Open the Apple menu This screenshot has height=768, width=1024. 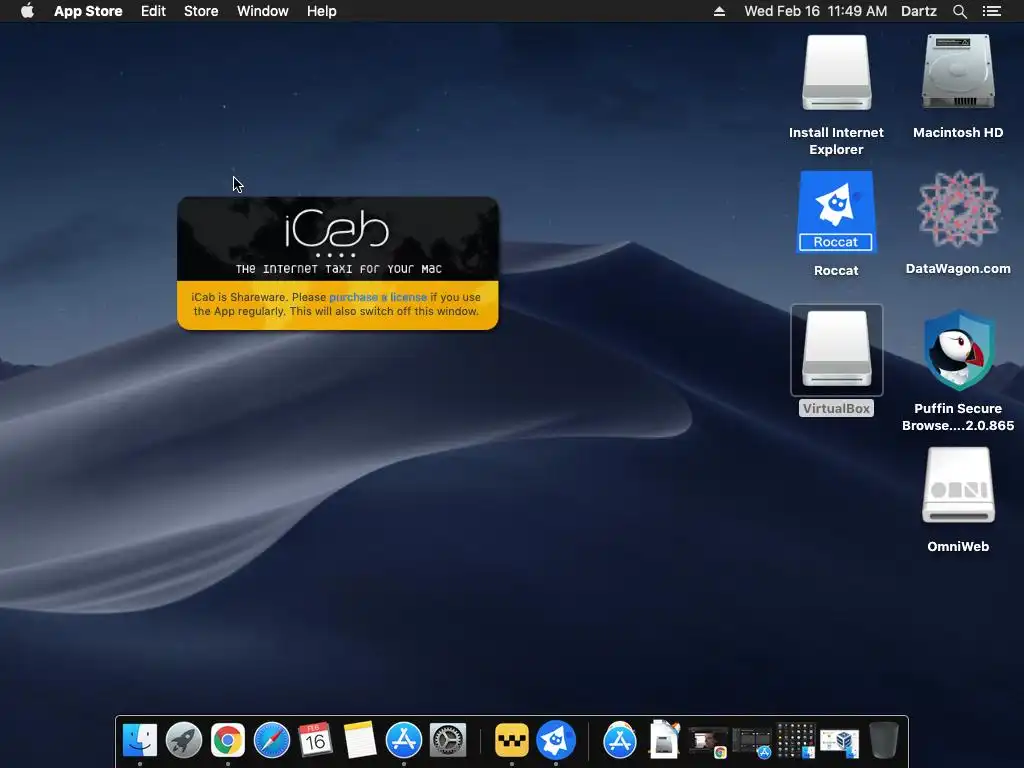click(x=27, y=11)
